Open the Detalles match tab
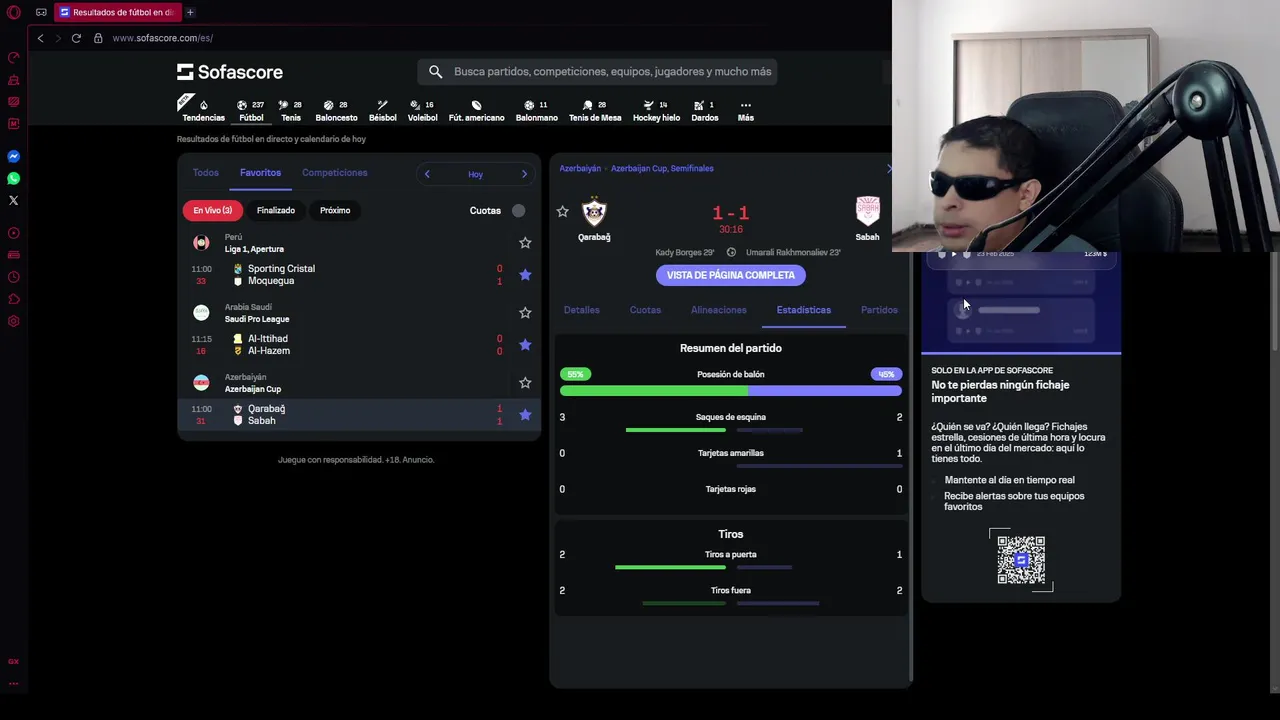Viewport: 1280px width, 720px height. (581, 310)
